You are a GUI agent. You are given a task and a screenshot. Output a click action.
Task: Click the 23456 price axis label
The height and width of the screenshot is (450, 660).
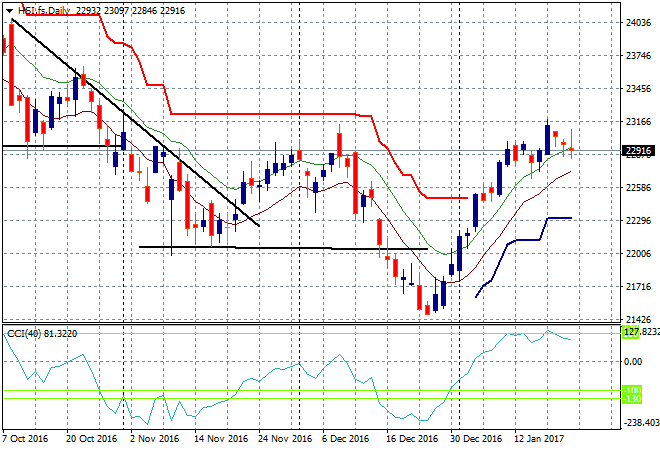[x=639, y=89]
